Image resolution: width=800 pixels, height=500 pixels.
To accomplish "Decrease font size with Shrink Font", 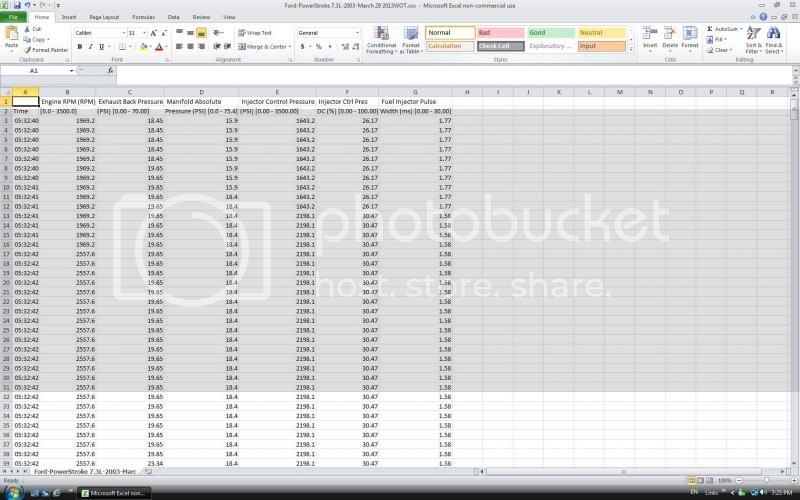I will tap(164, 33).
